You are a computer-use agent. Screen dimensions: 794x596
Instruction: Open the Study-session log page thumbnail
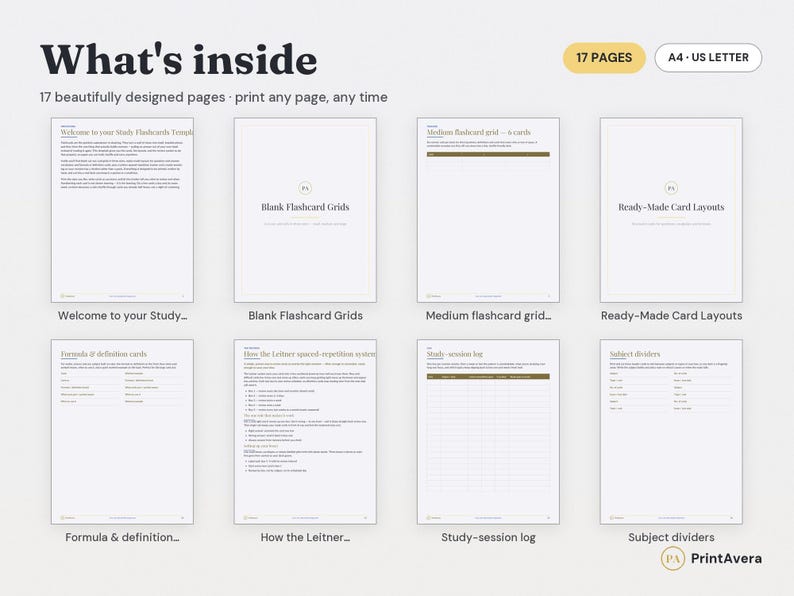pyautogui.click(x=488, y=432)
